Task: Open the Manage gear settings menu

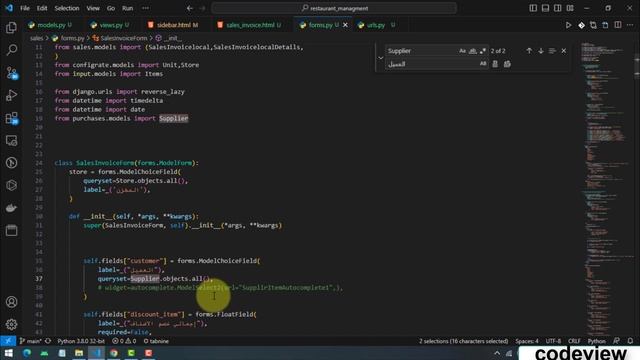Action: tap(11, 324)
